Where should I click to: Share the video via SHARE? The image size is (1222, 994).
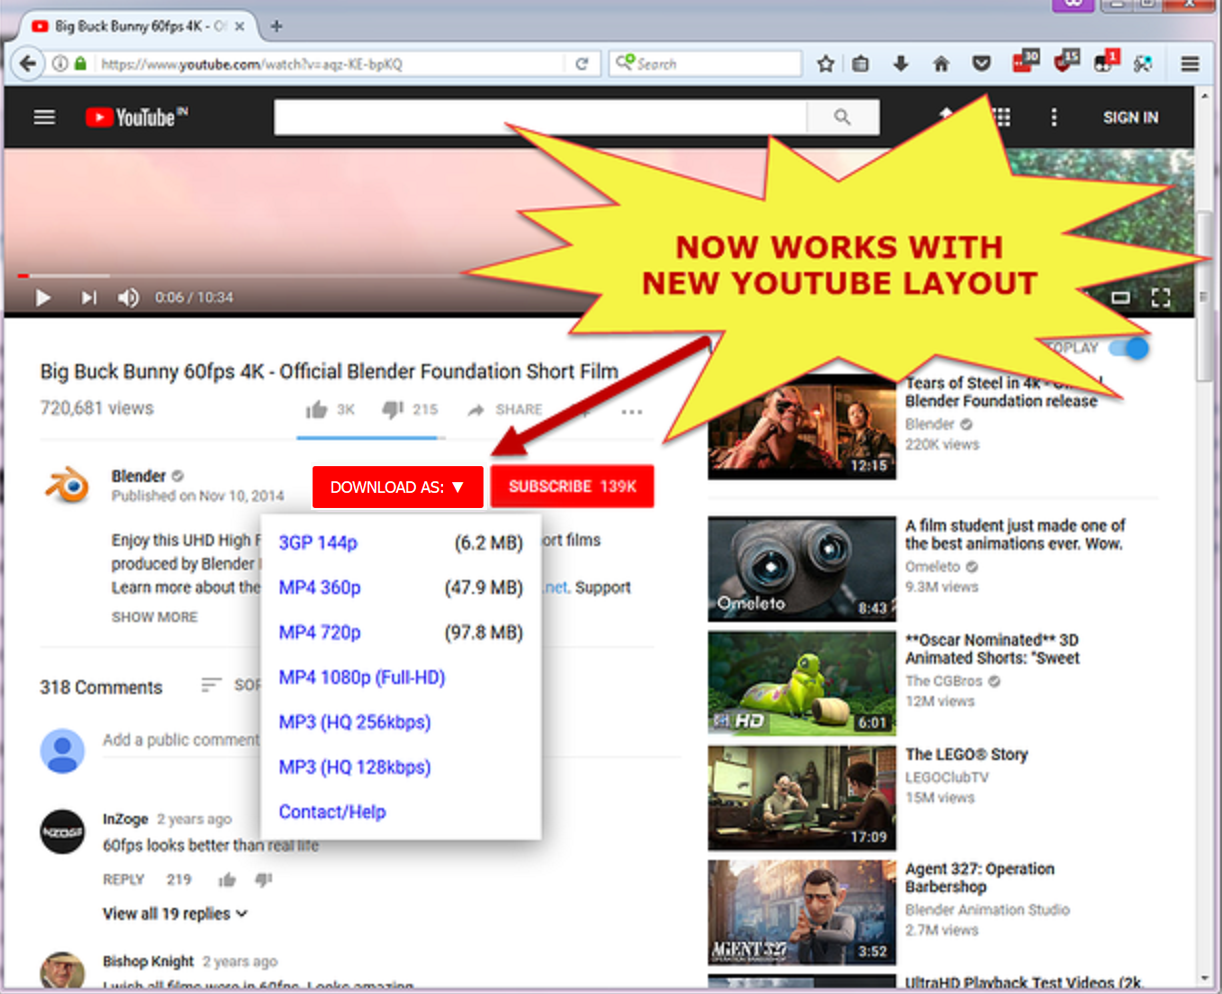505,410
